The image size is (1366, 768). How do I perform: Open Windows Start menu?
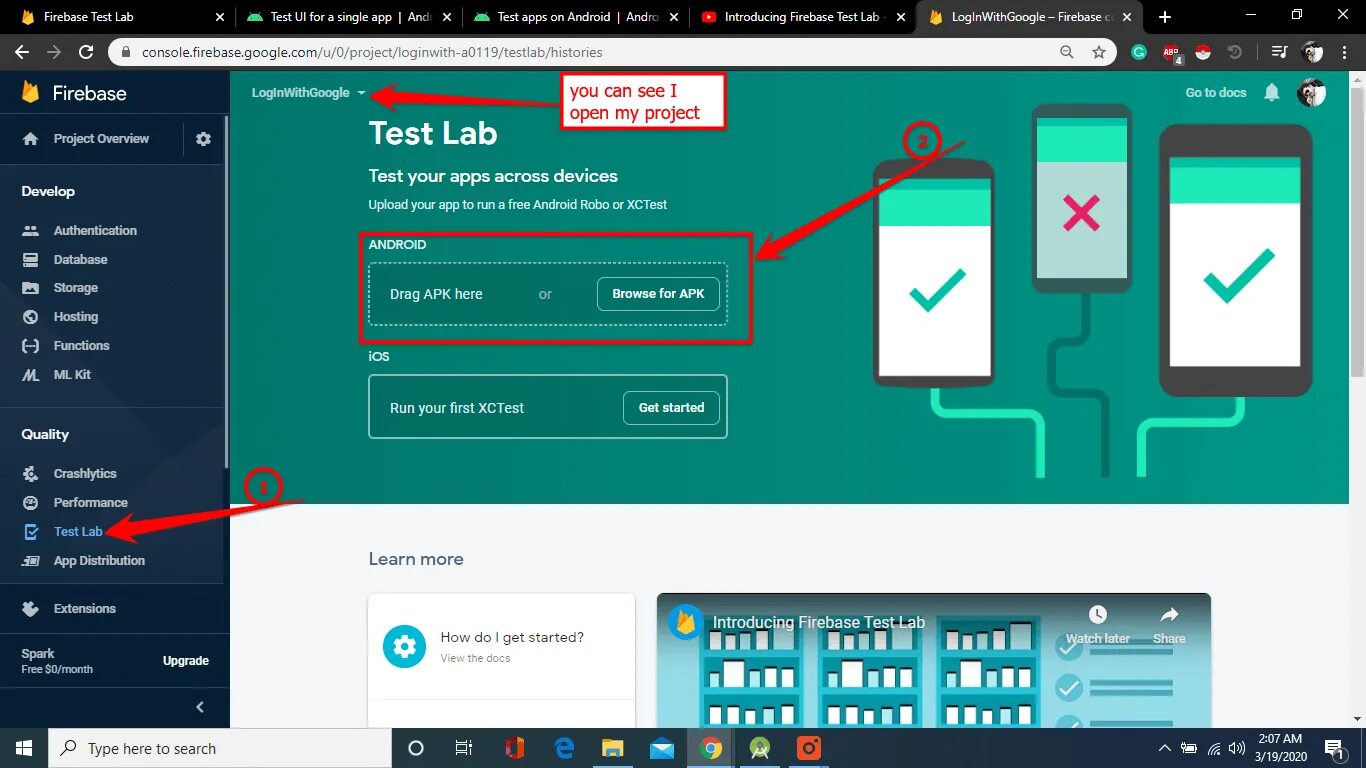[24, 748]
